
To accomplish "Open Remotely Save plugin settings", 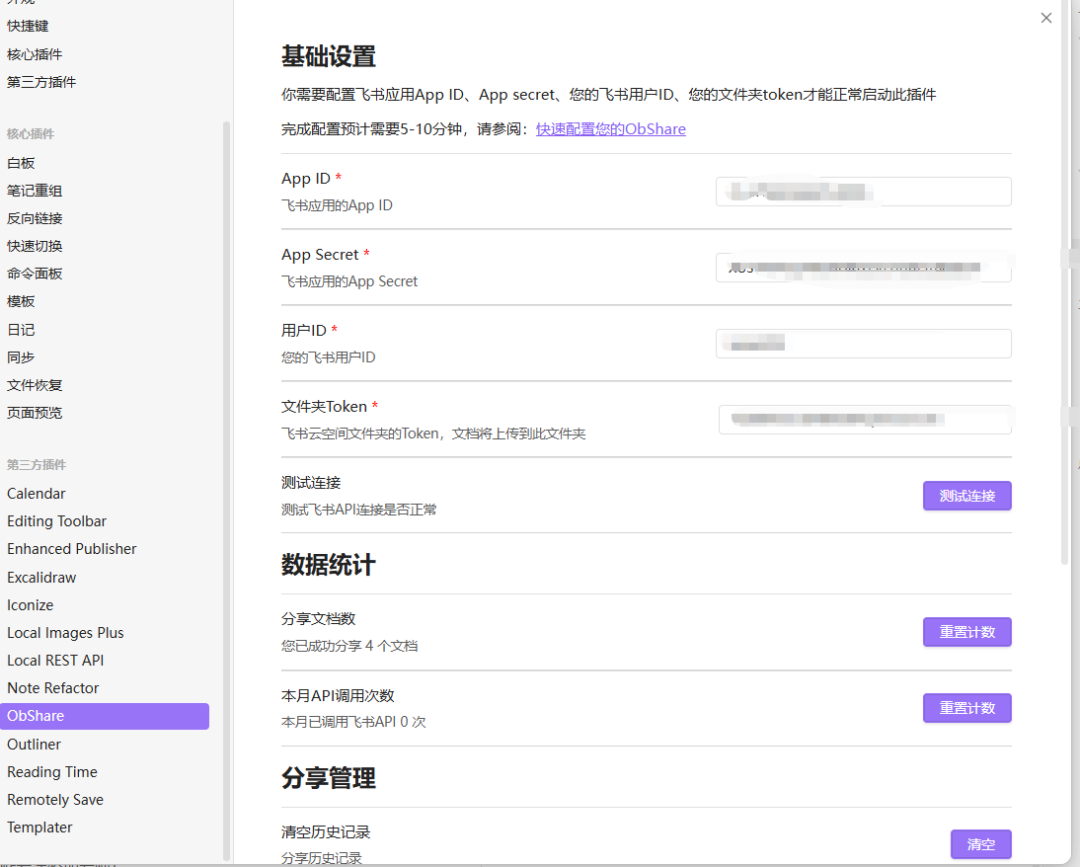I will click(x=55, y=800).
